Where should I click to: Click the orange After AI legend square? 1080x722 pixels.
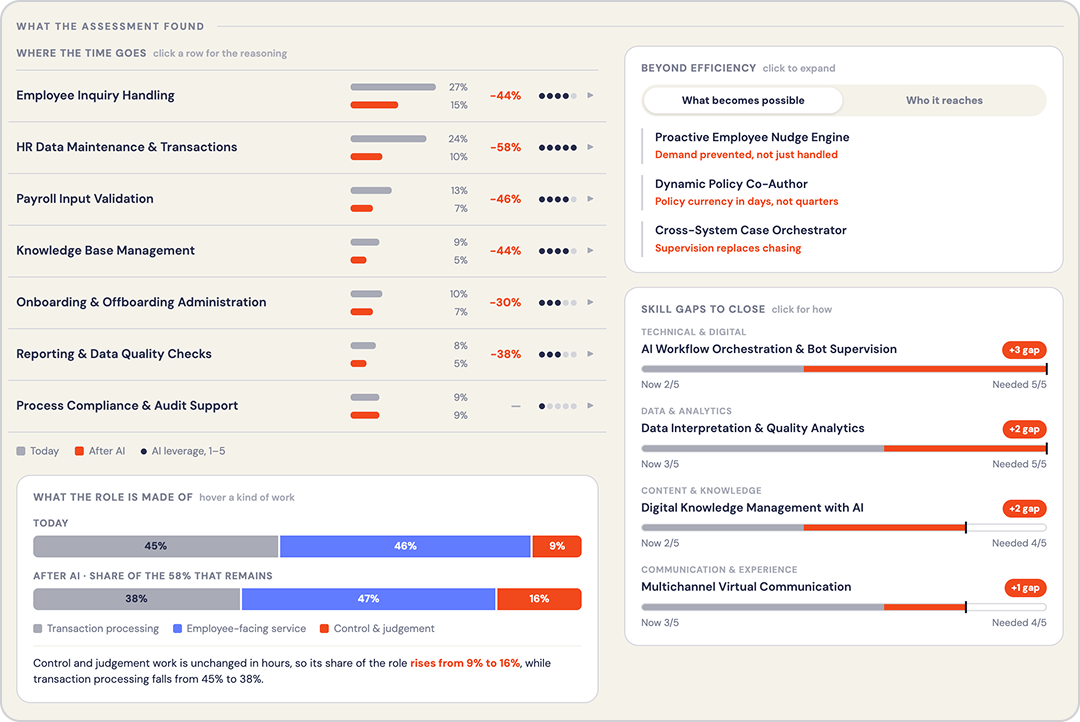pyautogui.click(x=79, y=451)
